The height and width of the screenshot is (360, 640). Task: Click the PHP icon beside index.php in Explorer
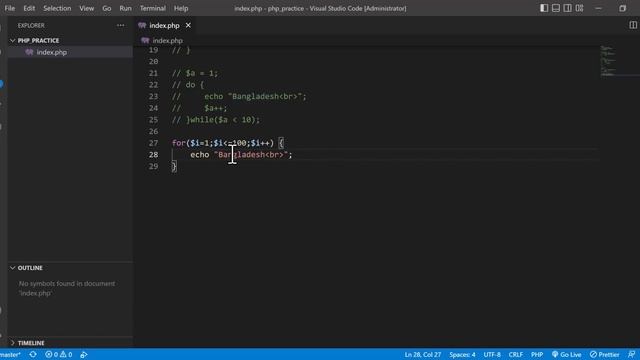(x=29, y=52)
